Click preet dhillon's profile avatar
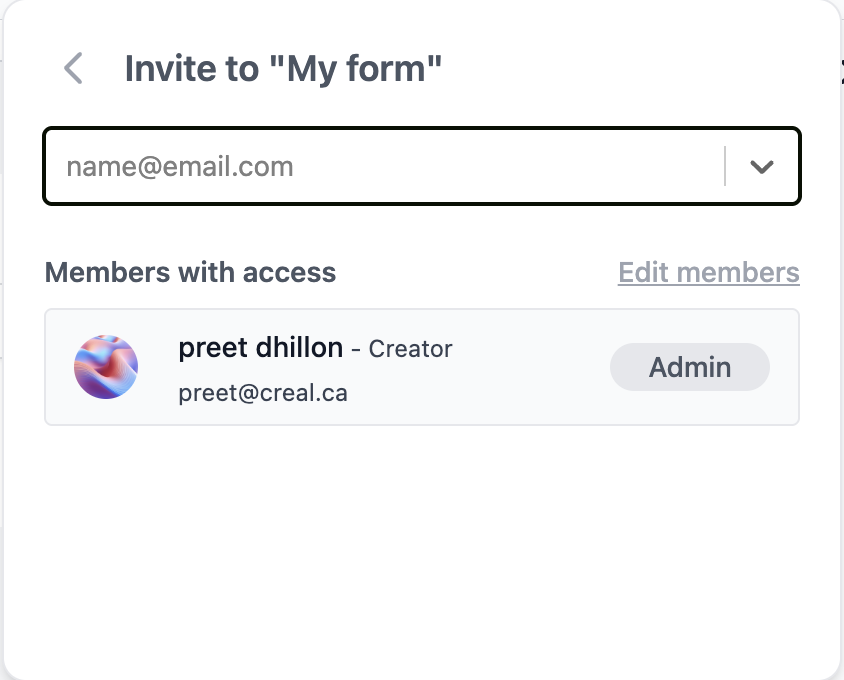Image resolution: width=844 pixels, height=680 pixels. 106,367
